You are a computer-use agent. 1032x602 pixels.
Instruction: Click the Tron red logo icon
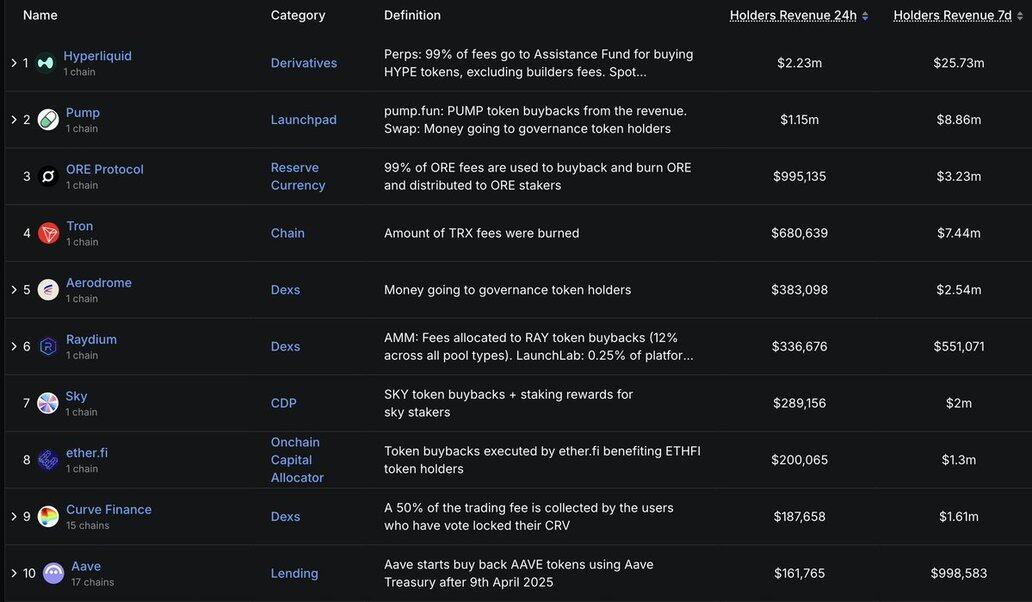[x=48, y=233]
